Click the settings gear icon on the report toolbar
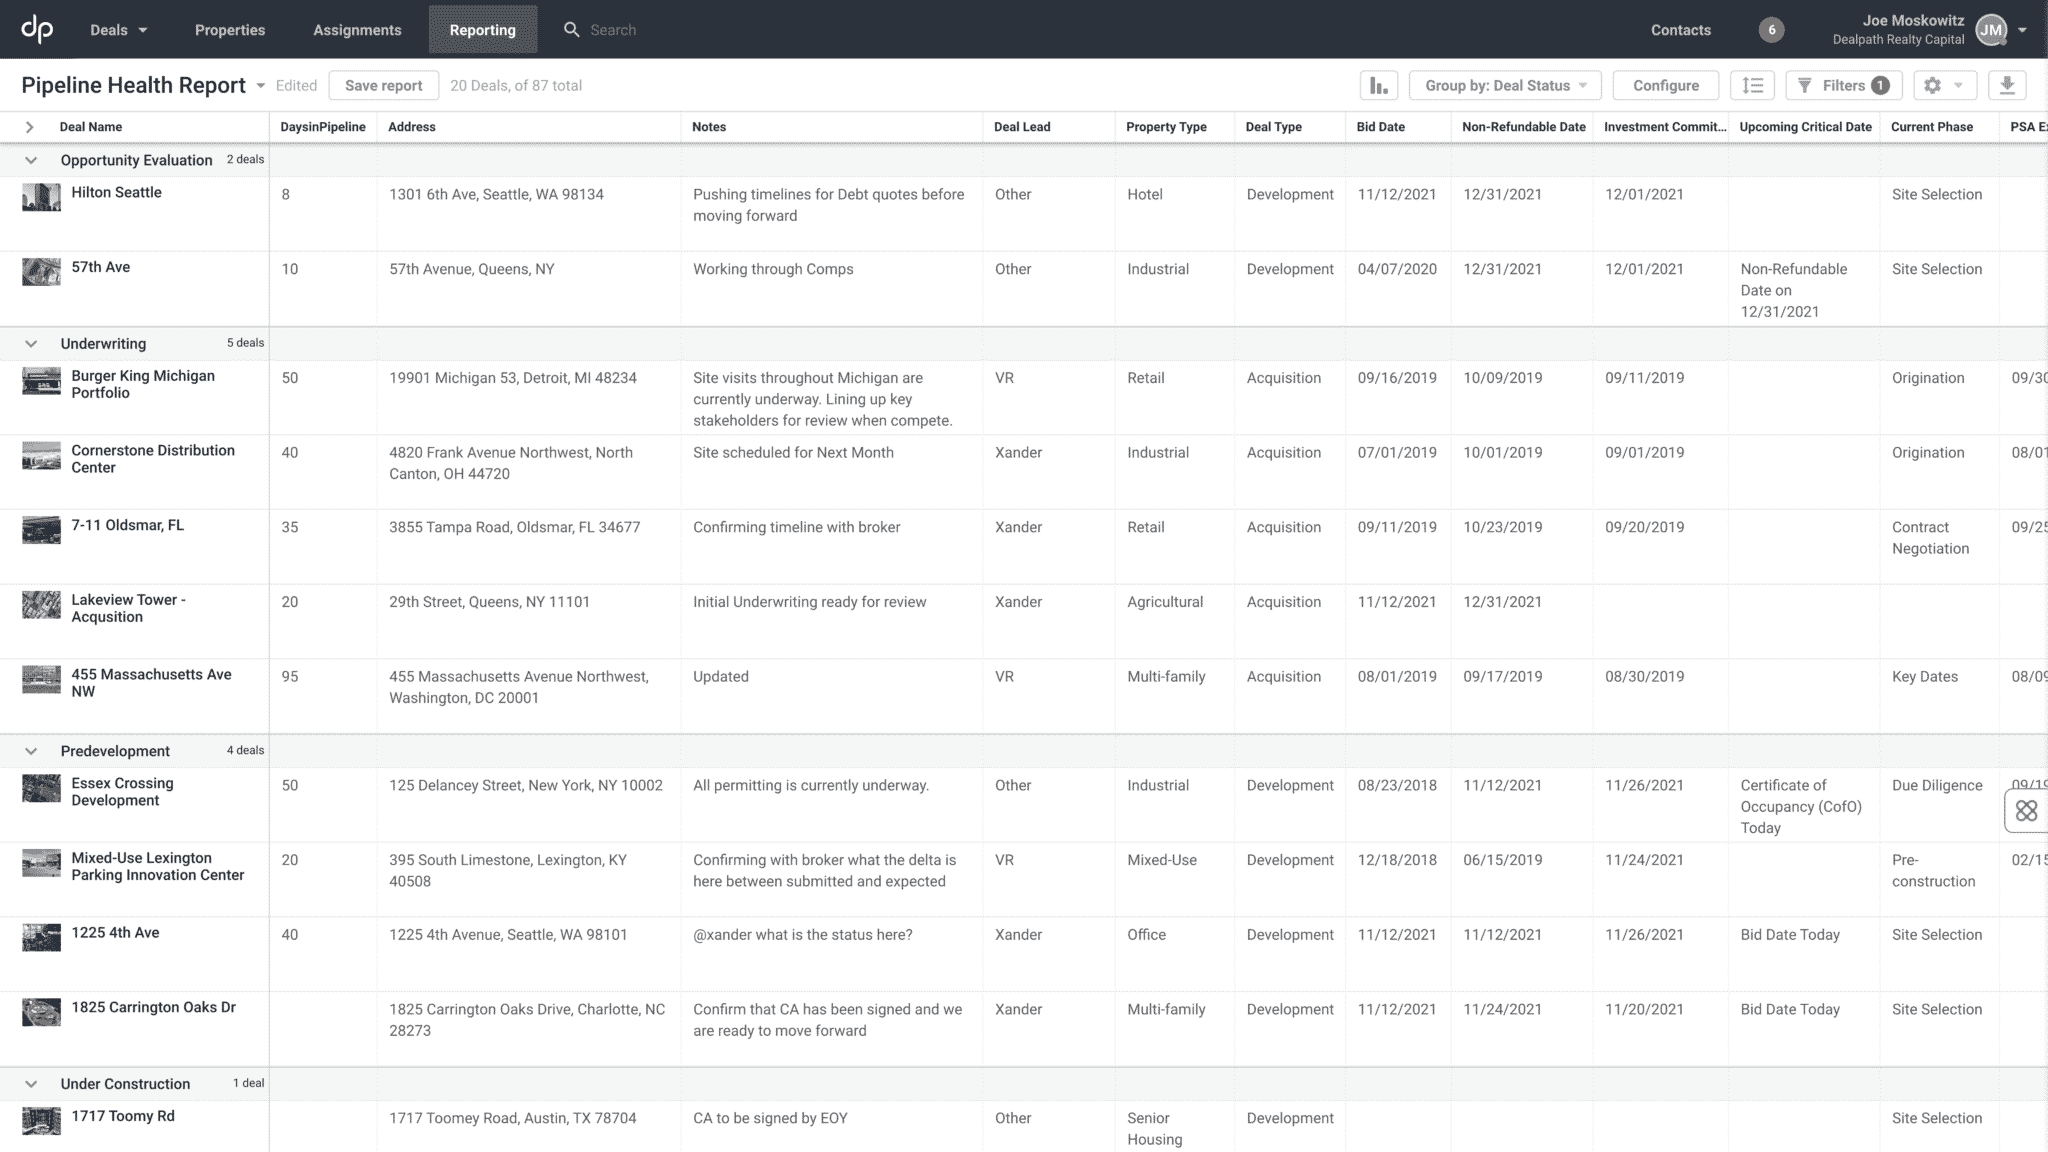 1937,85
